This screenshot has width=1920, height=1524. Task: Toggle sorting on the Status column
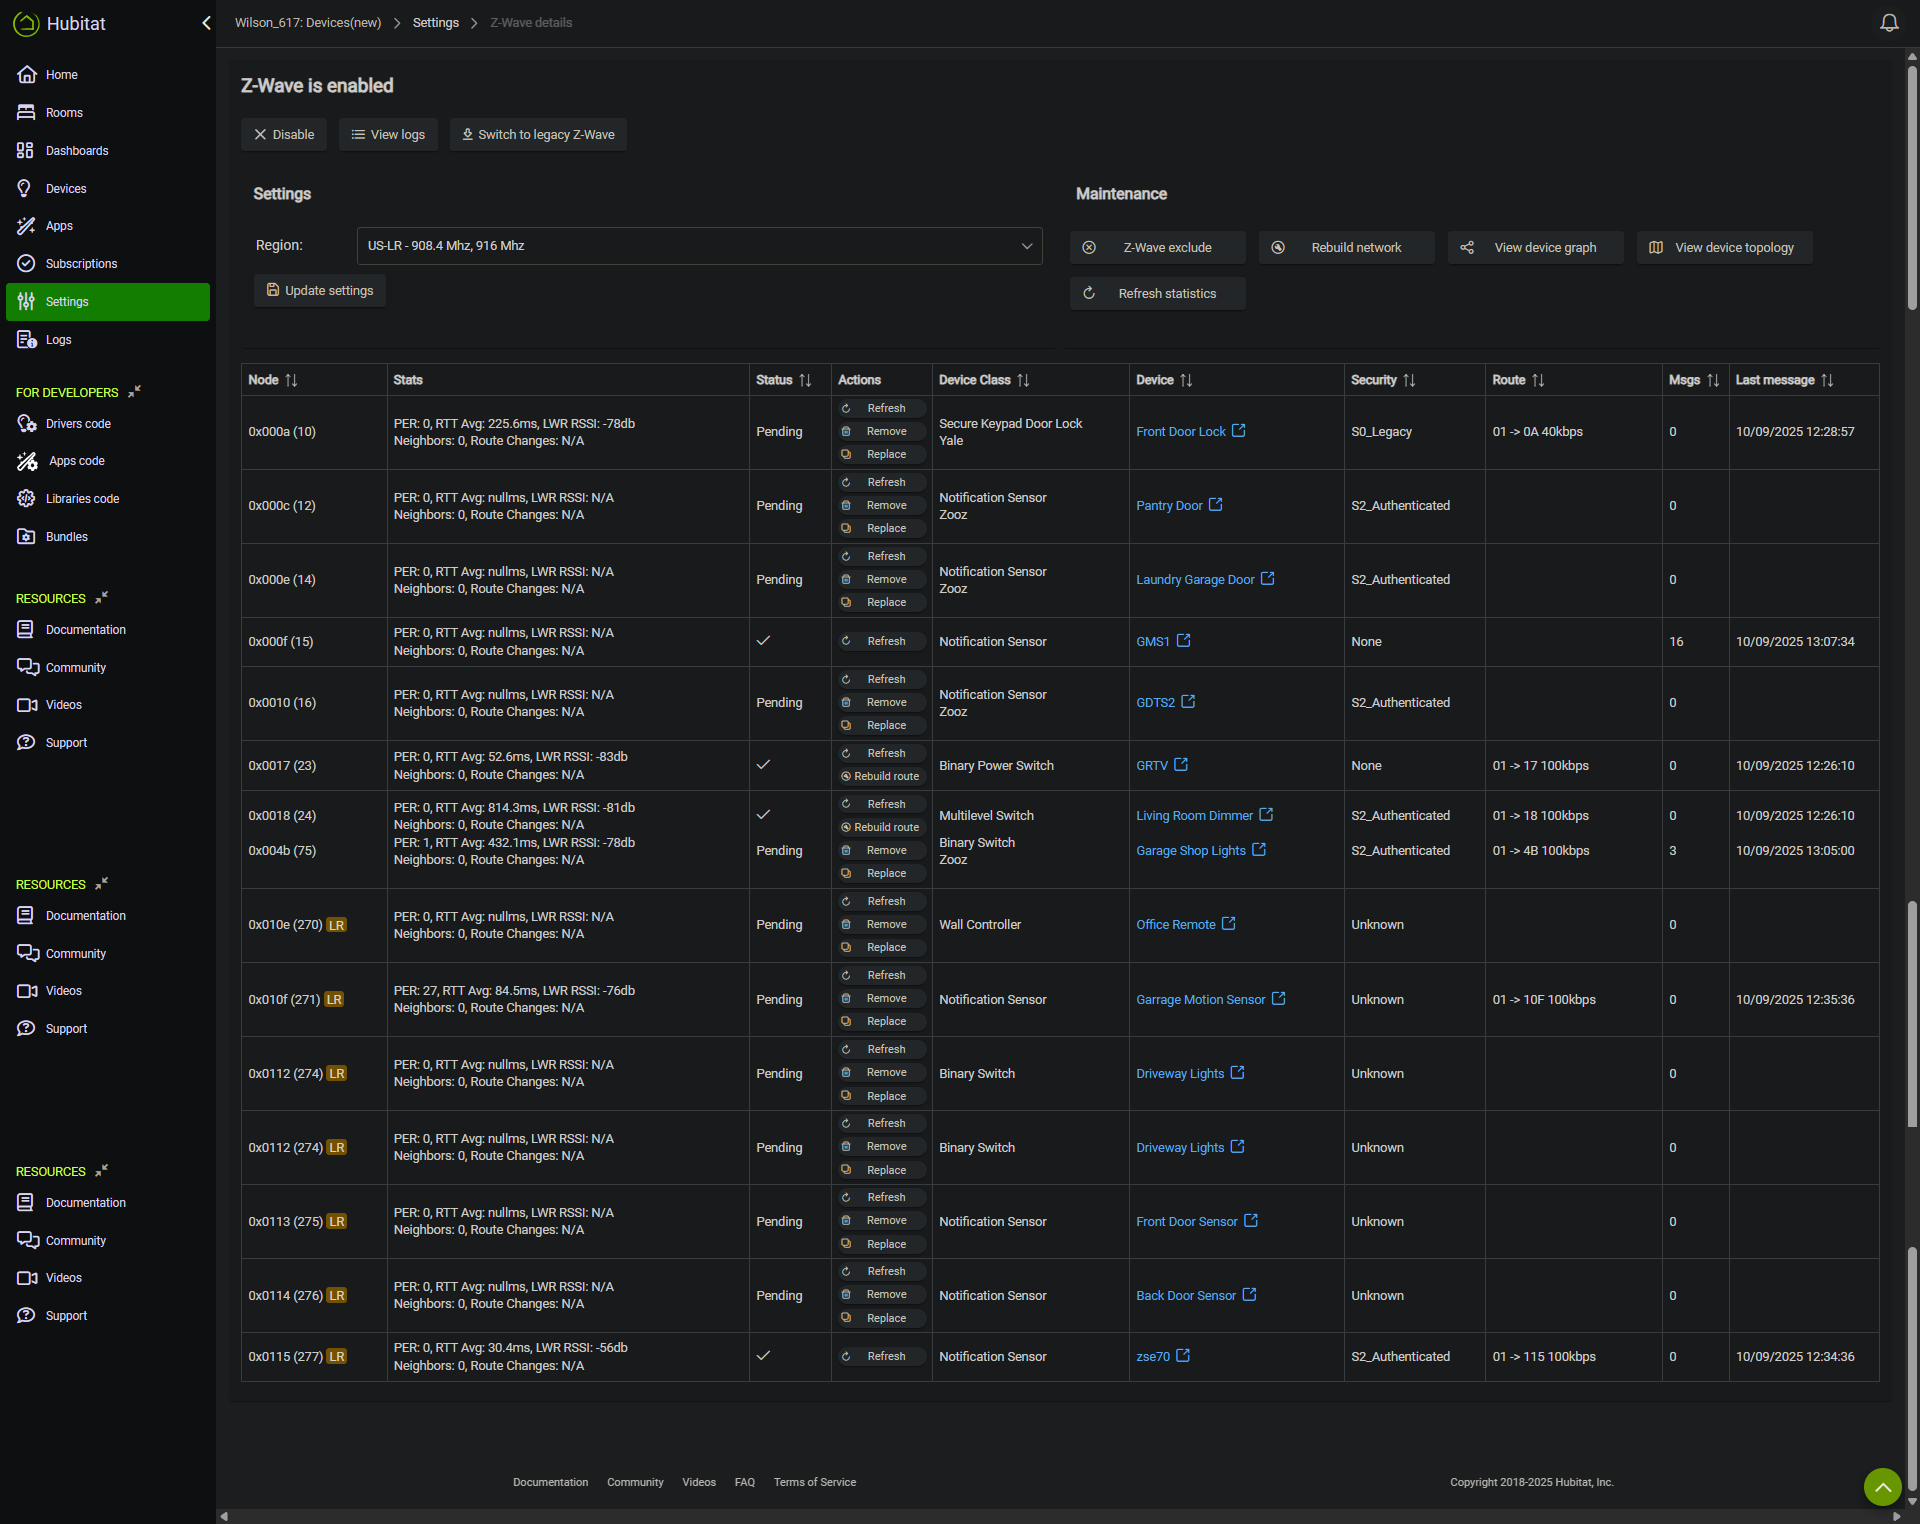(805, 380)
